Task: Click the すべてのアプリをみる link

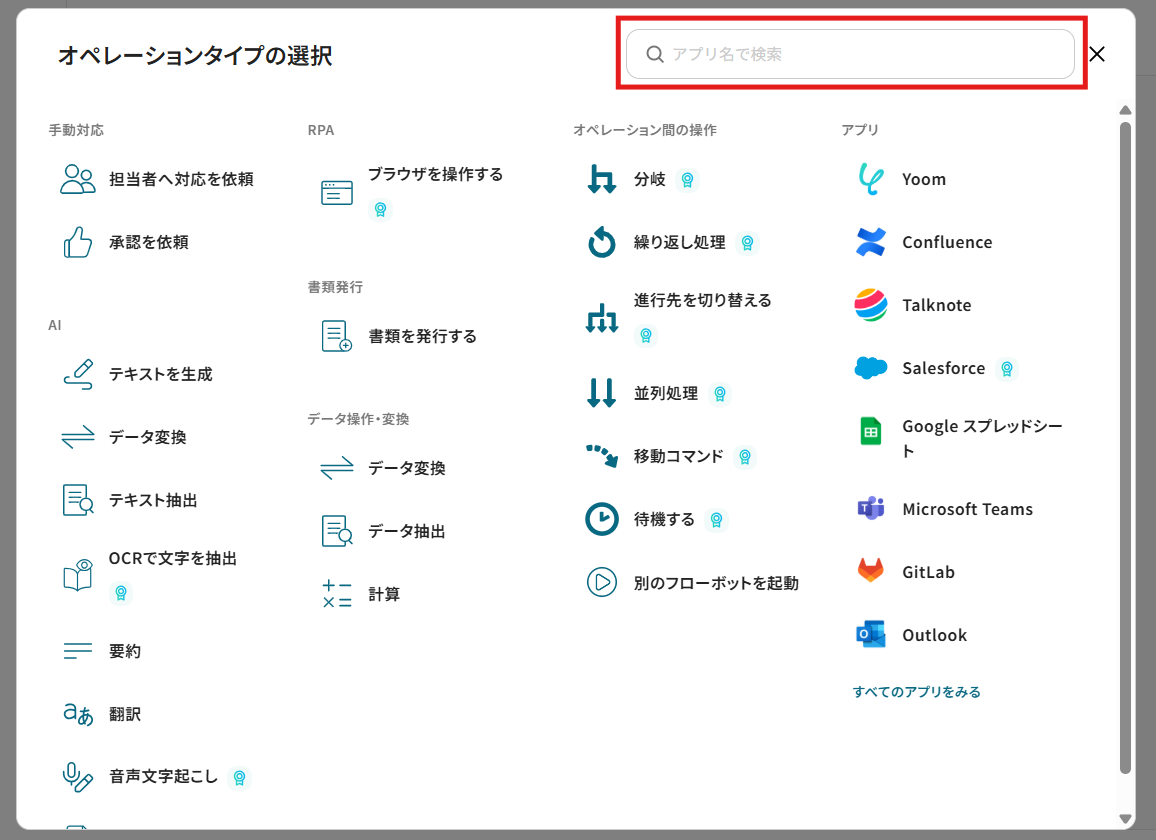Action: point(916,692)
